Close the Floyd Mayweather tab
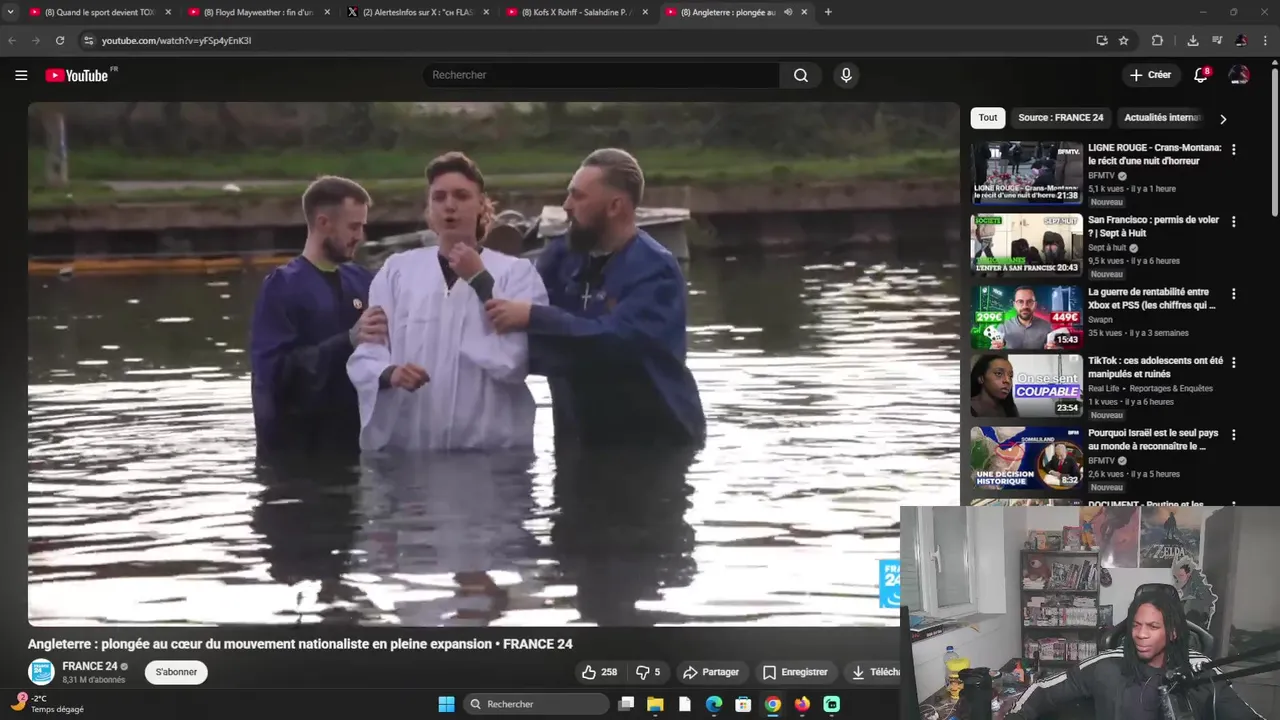1280x720 pixels. (327, 12)
